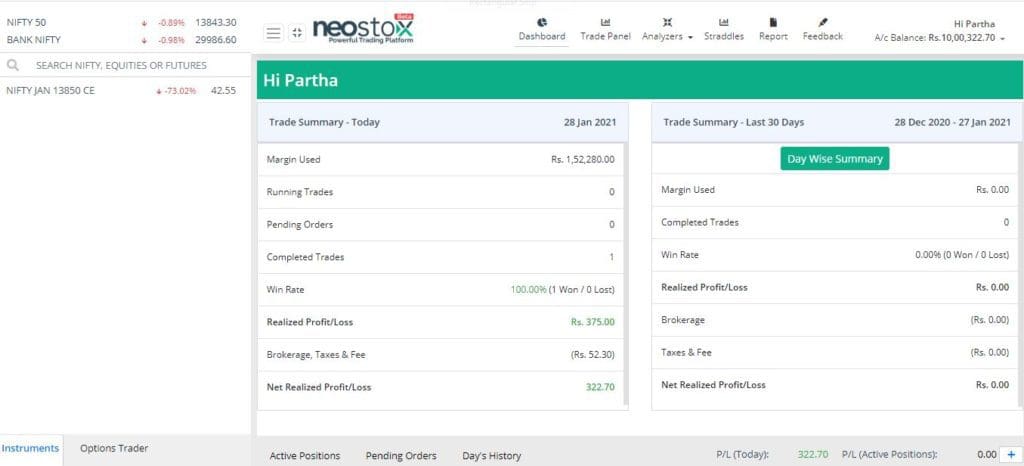
Task: Open the Feedback pen icon
Action: (x=823, y=23)
